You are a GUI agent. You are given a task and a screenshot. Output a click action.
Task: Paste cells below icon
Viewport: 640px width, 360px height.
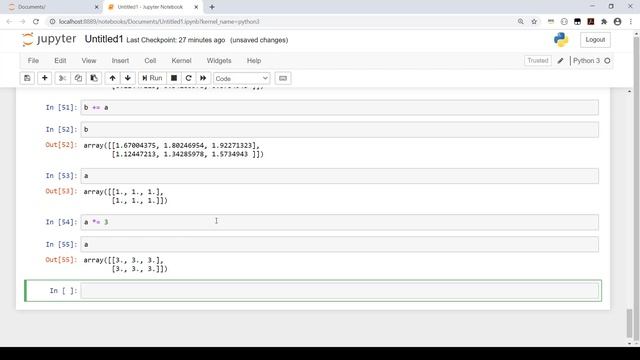click(x=94, y=78)
